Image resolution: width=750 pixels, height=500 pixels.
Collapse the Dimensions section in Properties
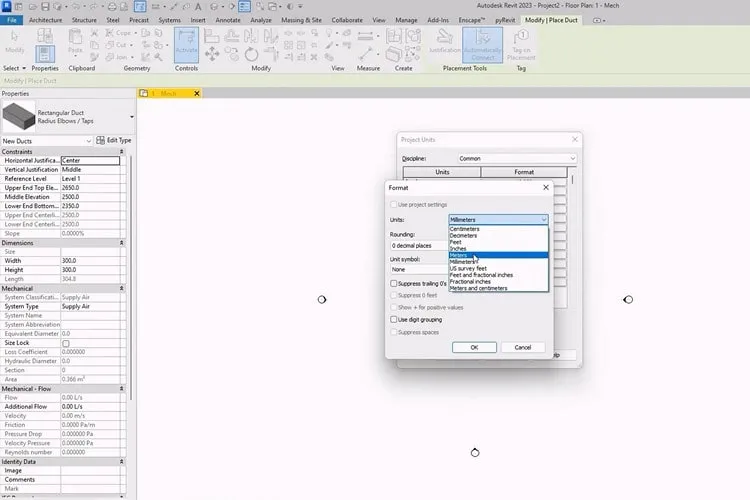point(121,243)
